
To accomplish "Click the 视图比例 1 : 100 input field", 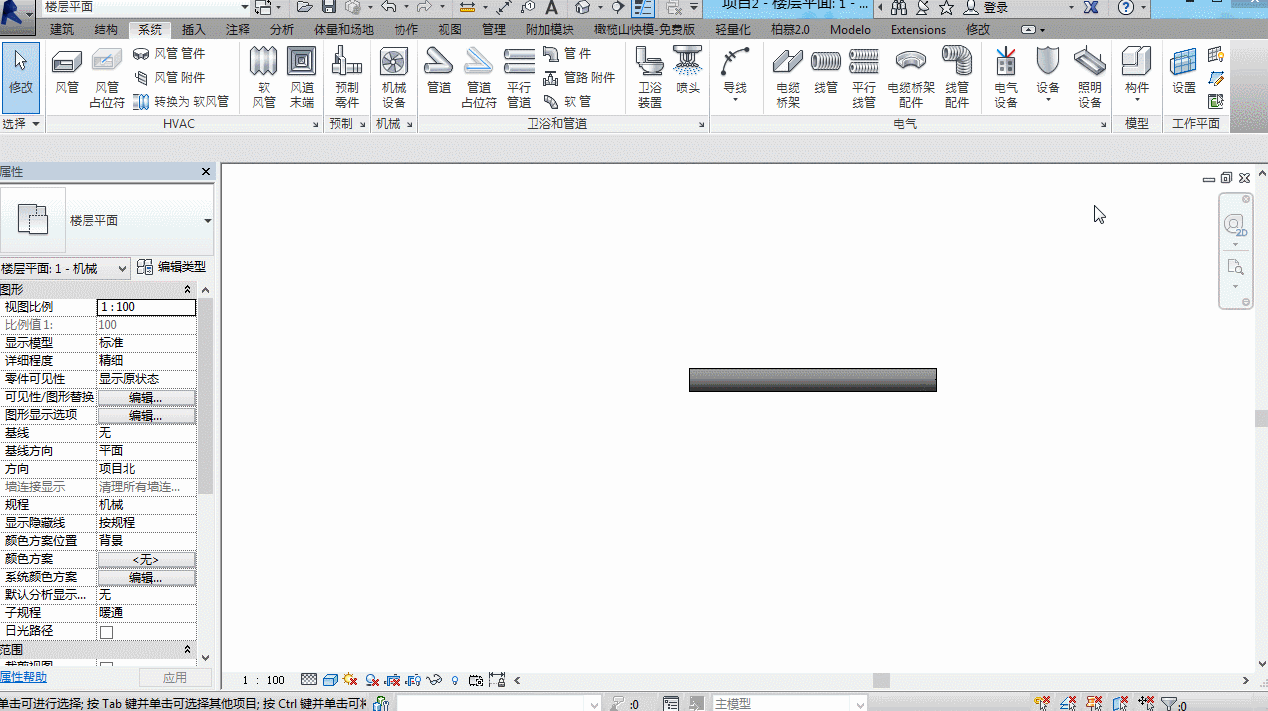I will point(146,307).
